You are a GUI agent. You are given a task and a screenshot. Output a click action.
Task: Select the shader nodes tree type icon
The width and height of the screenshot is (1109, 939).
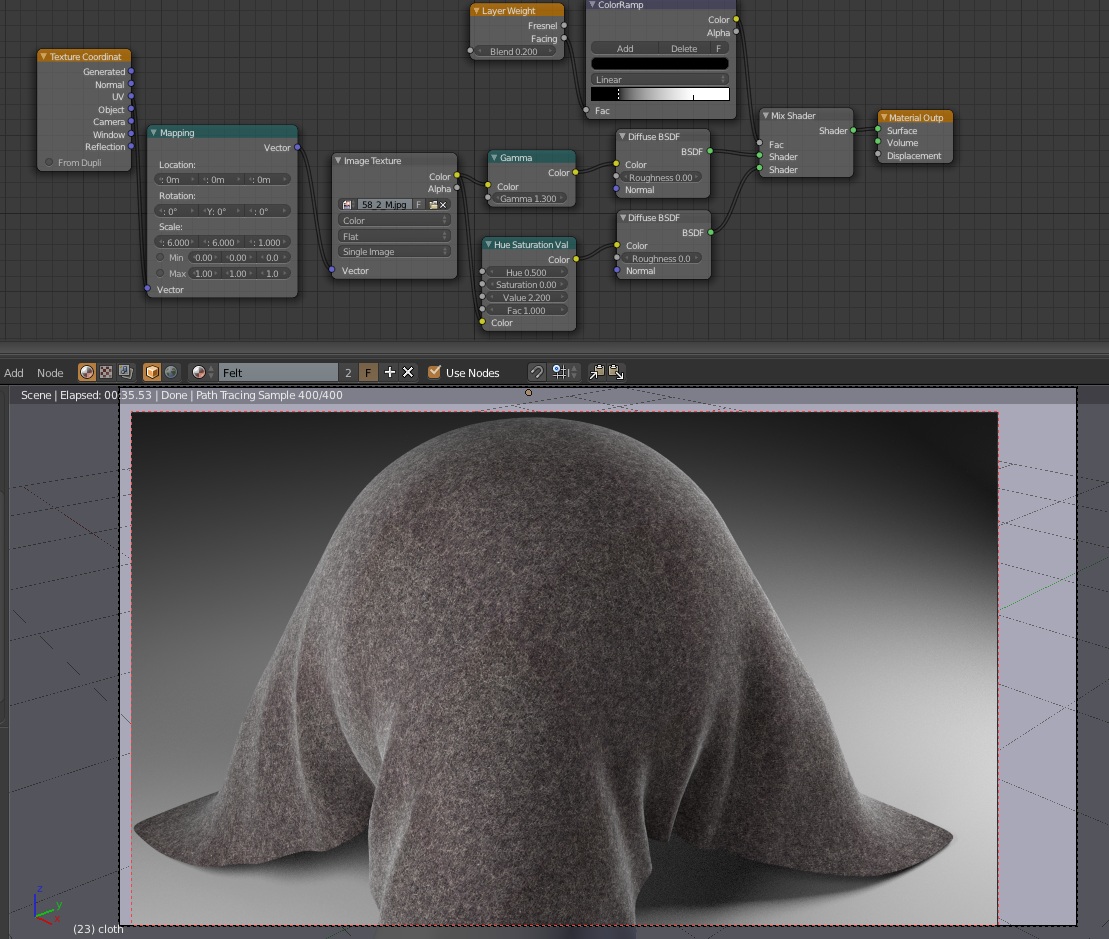tap(87, 372)
